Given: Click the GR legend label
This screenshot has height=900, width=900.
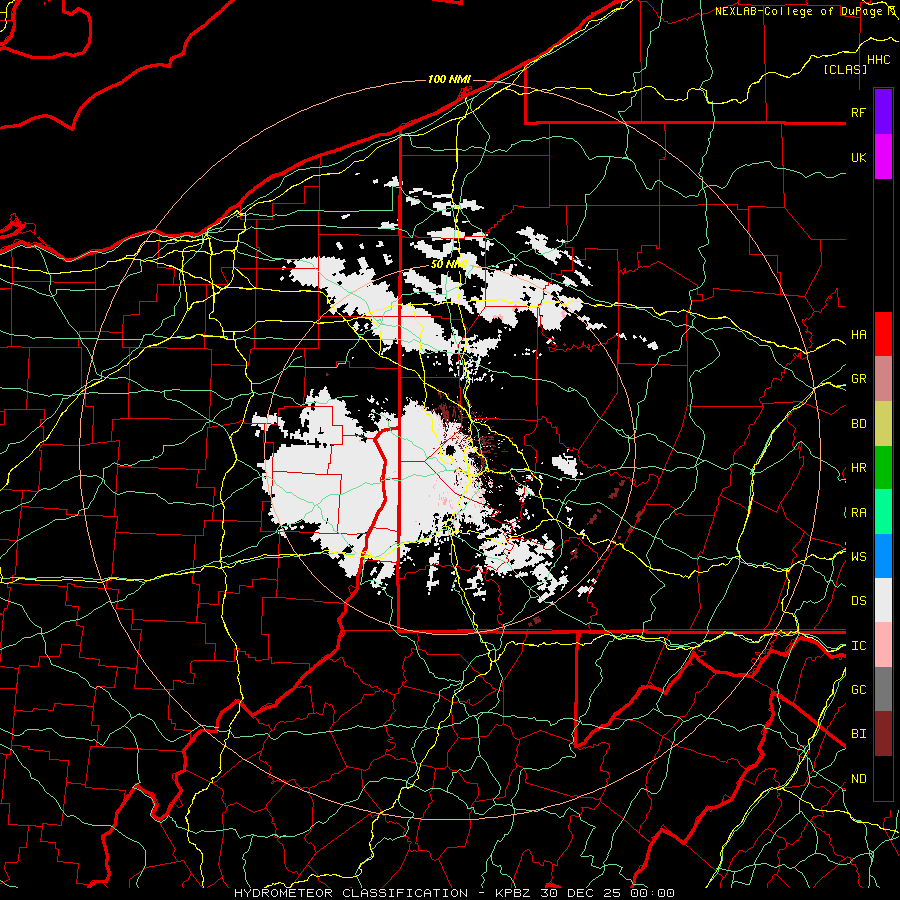Looking at the screenshot, I should [858, 379].
